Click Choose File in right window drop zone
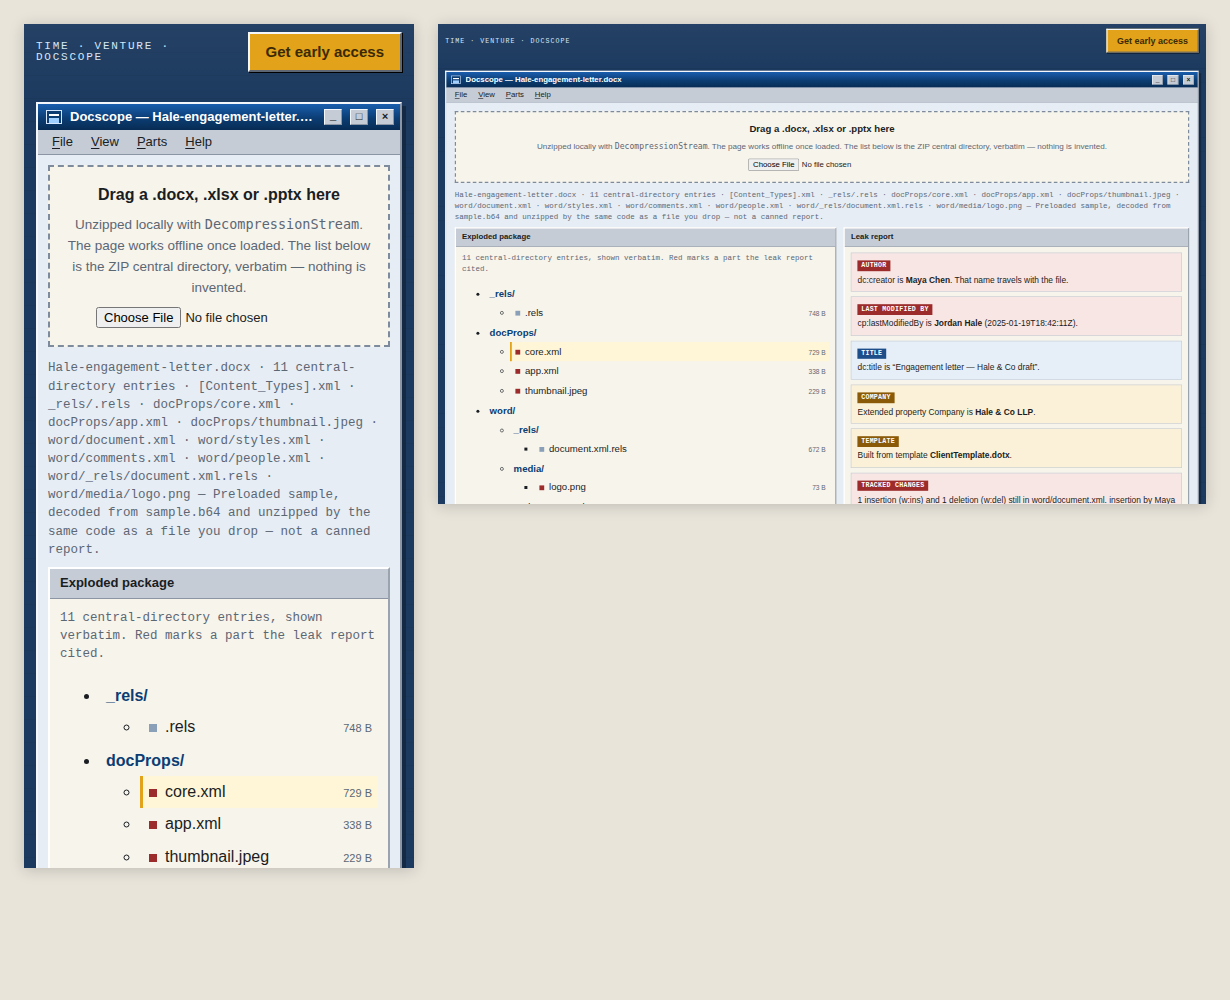 pyautogui.click(x=773, y=165)
